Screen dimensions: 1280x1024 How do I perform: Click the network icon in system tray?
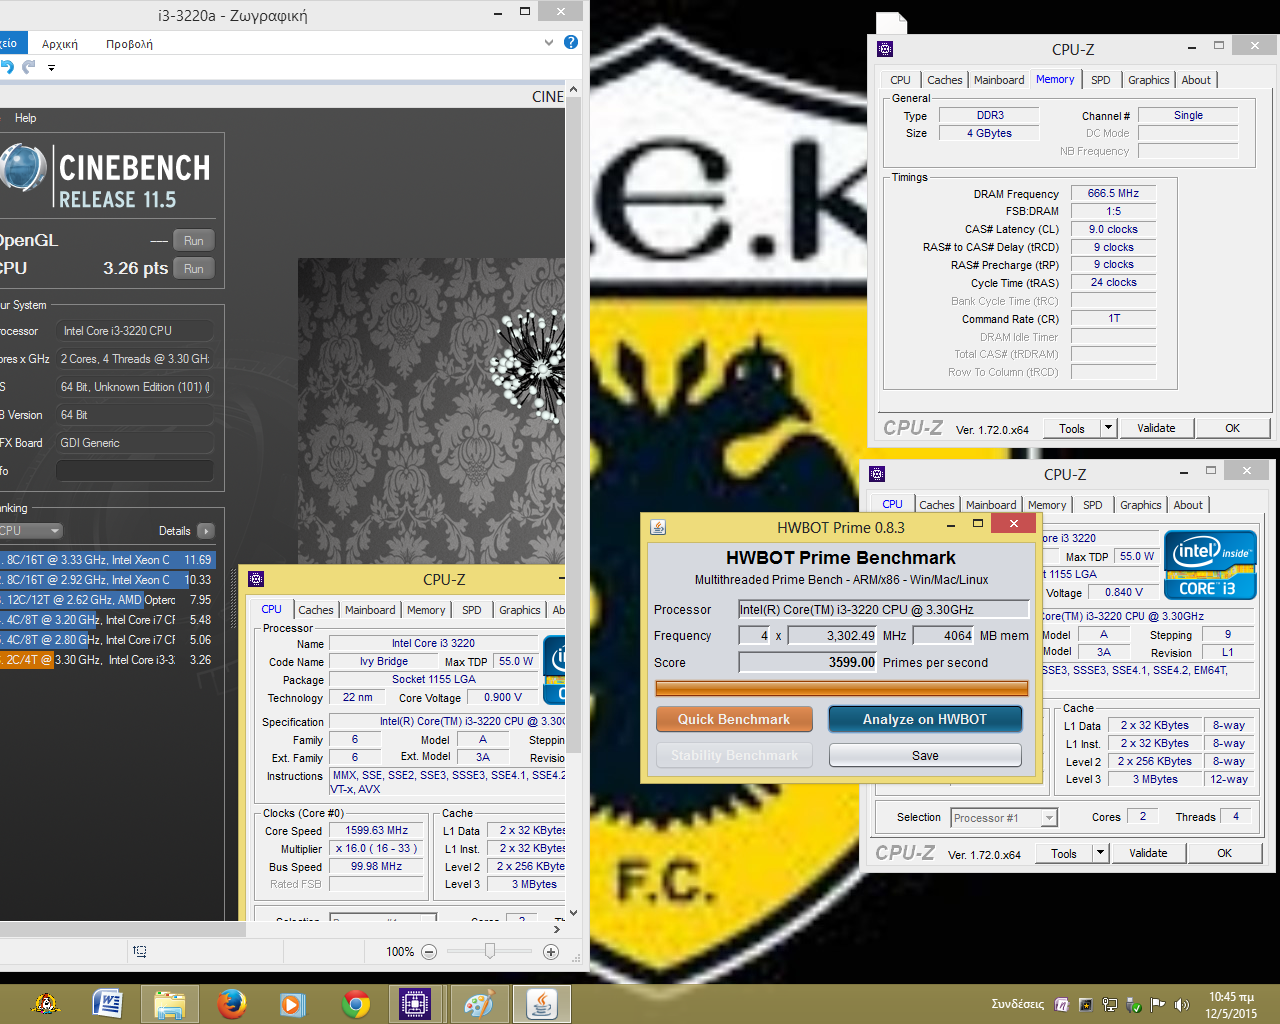click(1109, 1005)
